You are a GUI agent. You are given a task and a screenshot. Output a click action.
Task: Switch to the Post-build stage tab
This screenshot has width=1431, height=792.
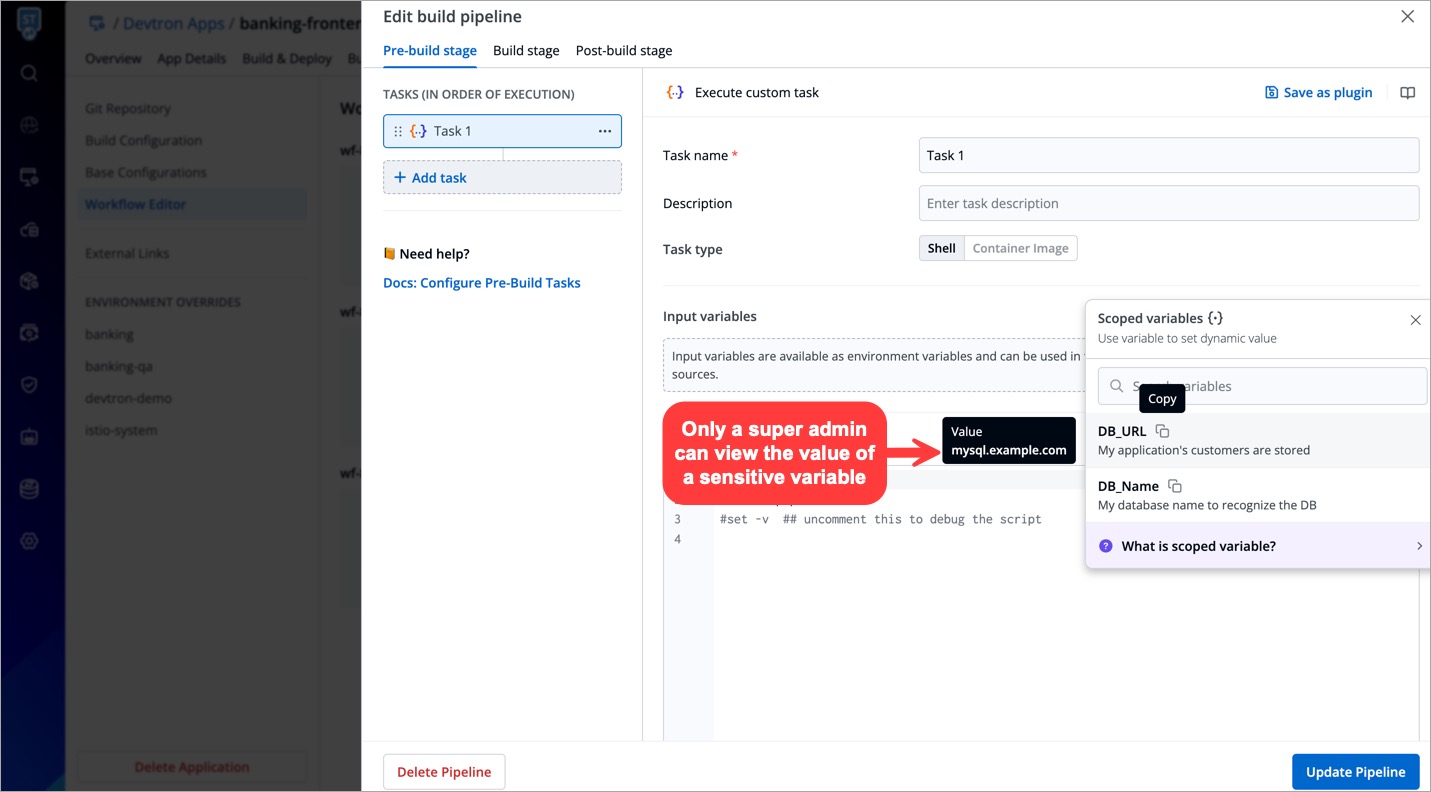[x=623, y=50]
